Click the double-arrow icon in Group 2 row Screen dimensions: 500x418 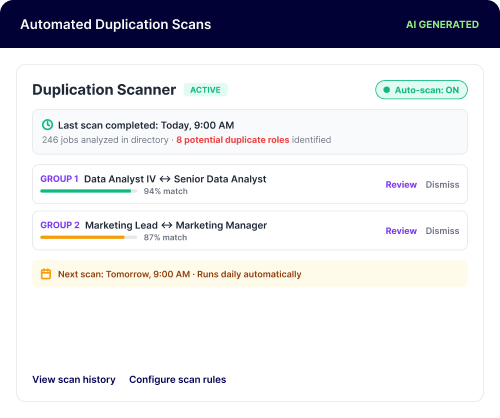click(167, 226)
